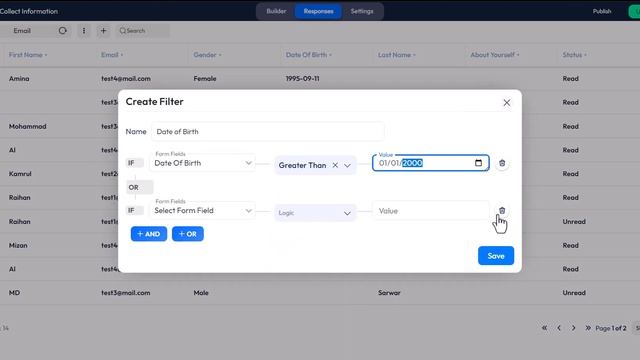This screenshot has height=360, width=640.
Task: Click the 1995-09-11 date cell
Action: pos(302,78)
